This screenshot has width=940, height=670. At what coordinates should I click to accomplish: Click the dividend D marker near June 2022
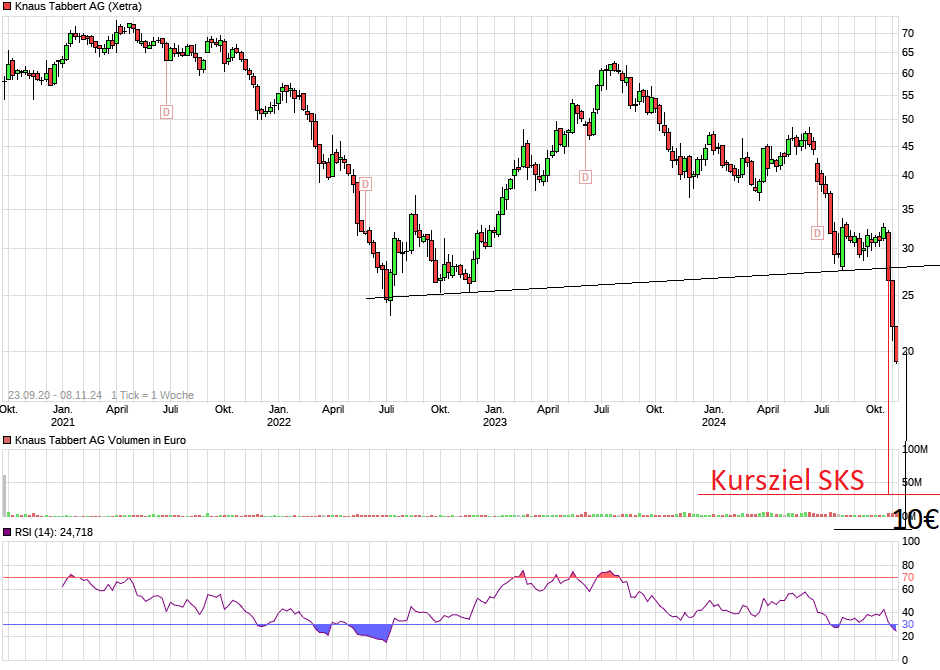(366, 184)
